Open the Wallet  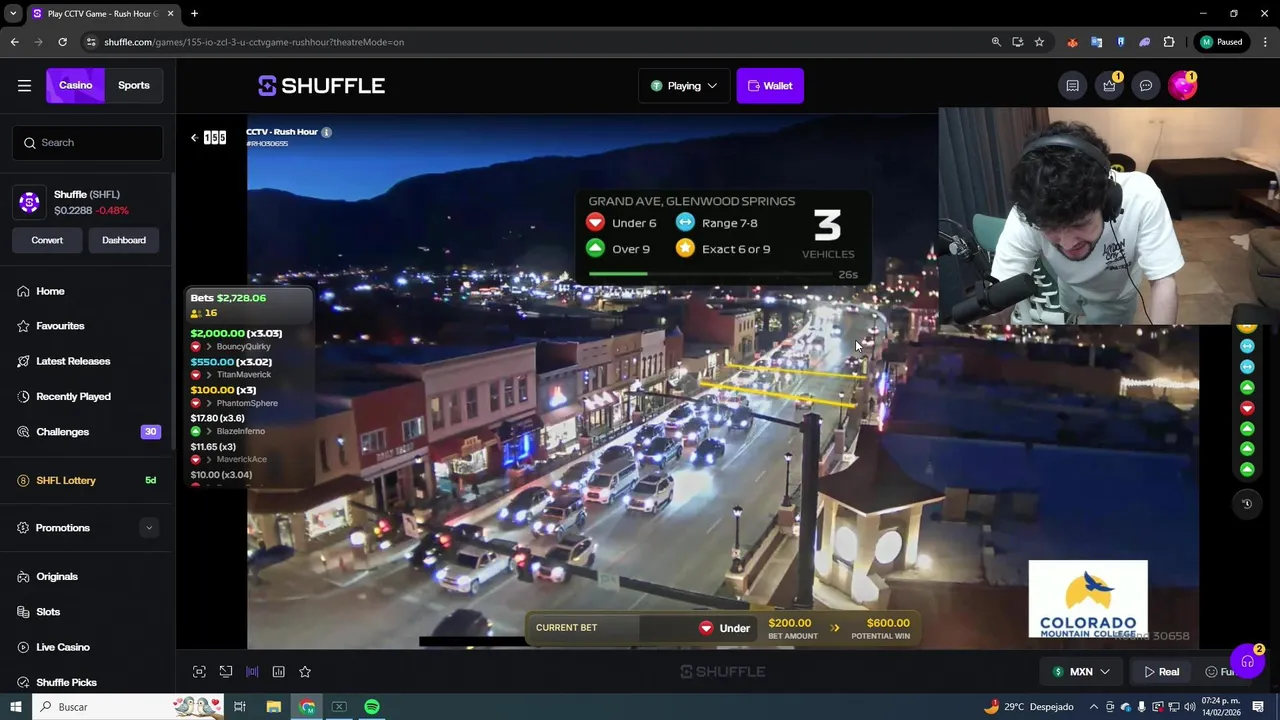[x=770, y=86]
